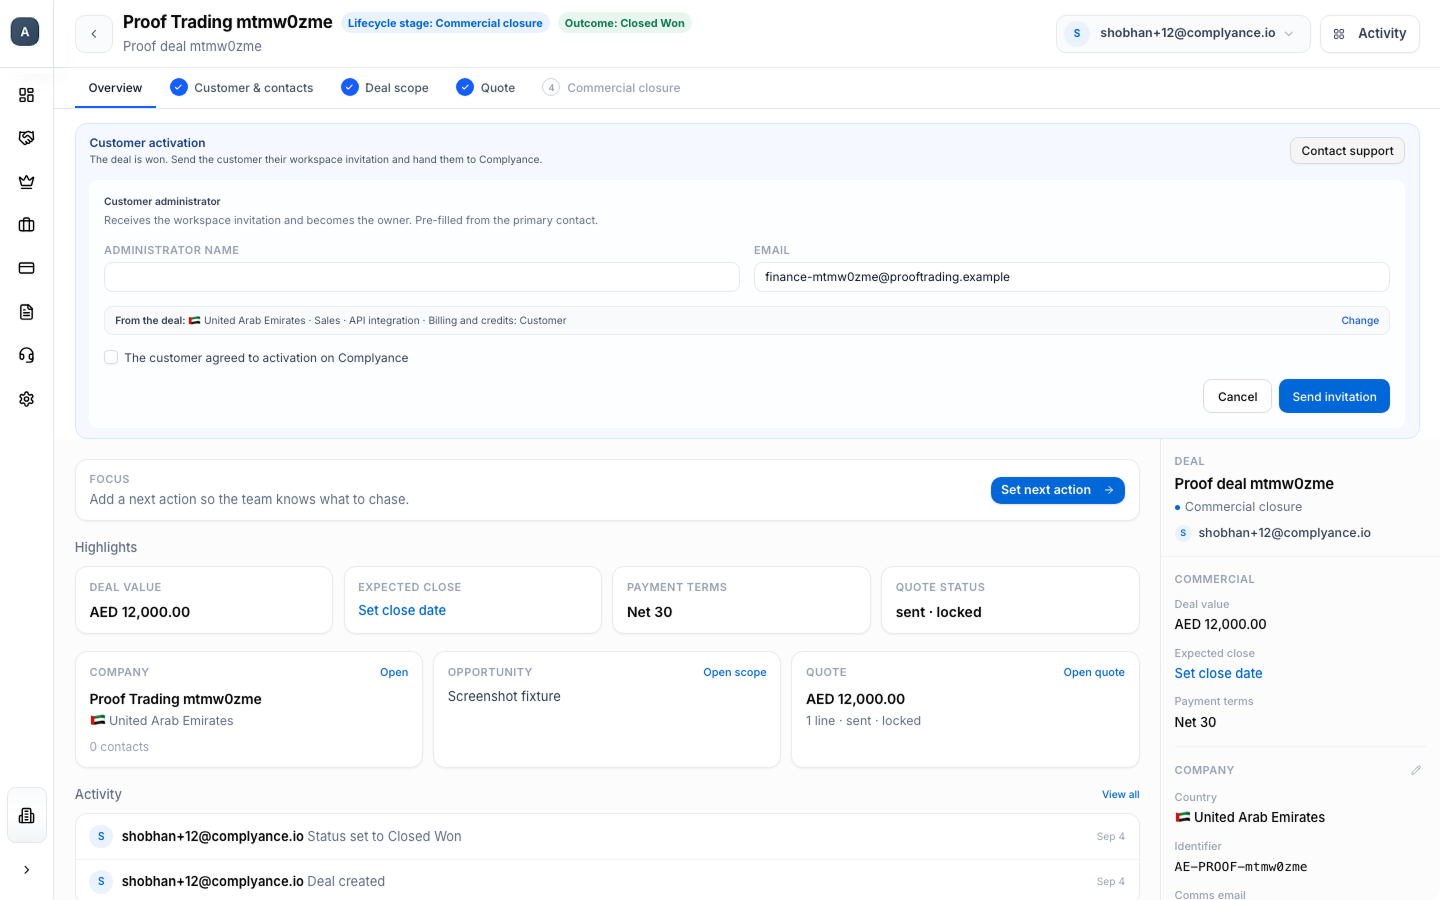Check customer agreed to activation checkbox
The height and width of the screenshot is (900, 1440).
pyautogui.click(x=111, y=357)
